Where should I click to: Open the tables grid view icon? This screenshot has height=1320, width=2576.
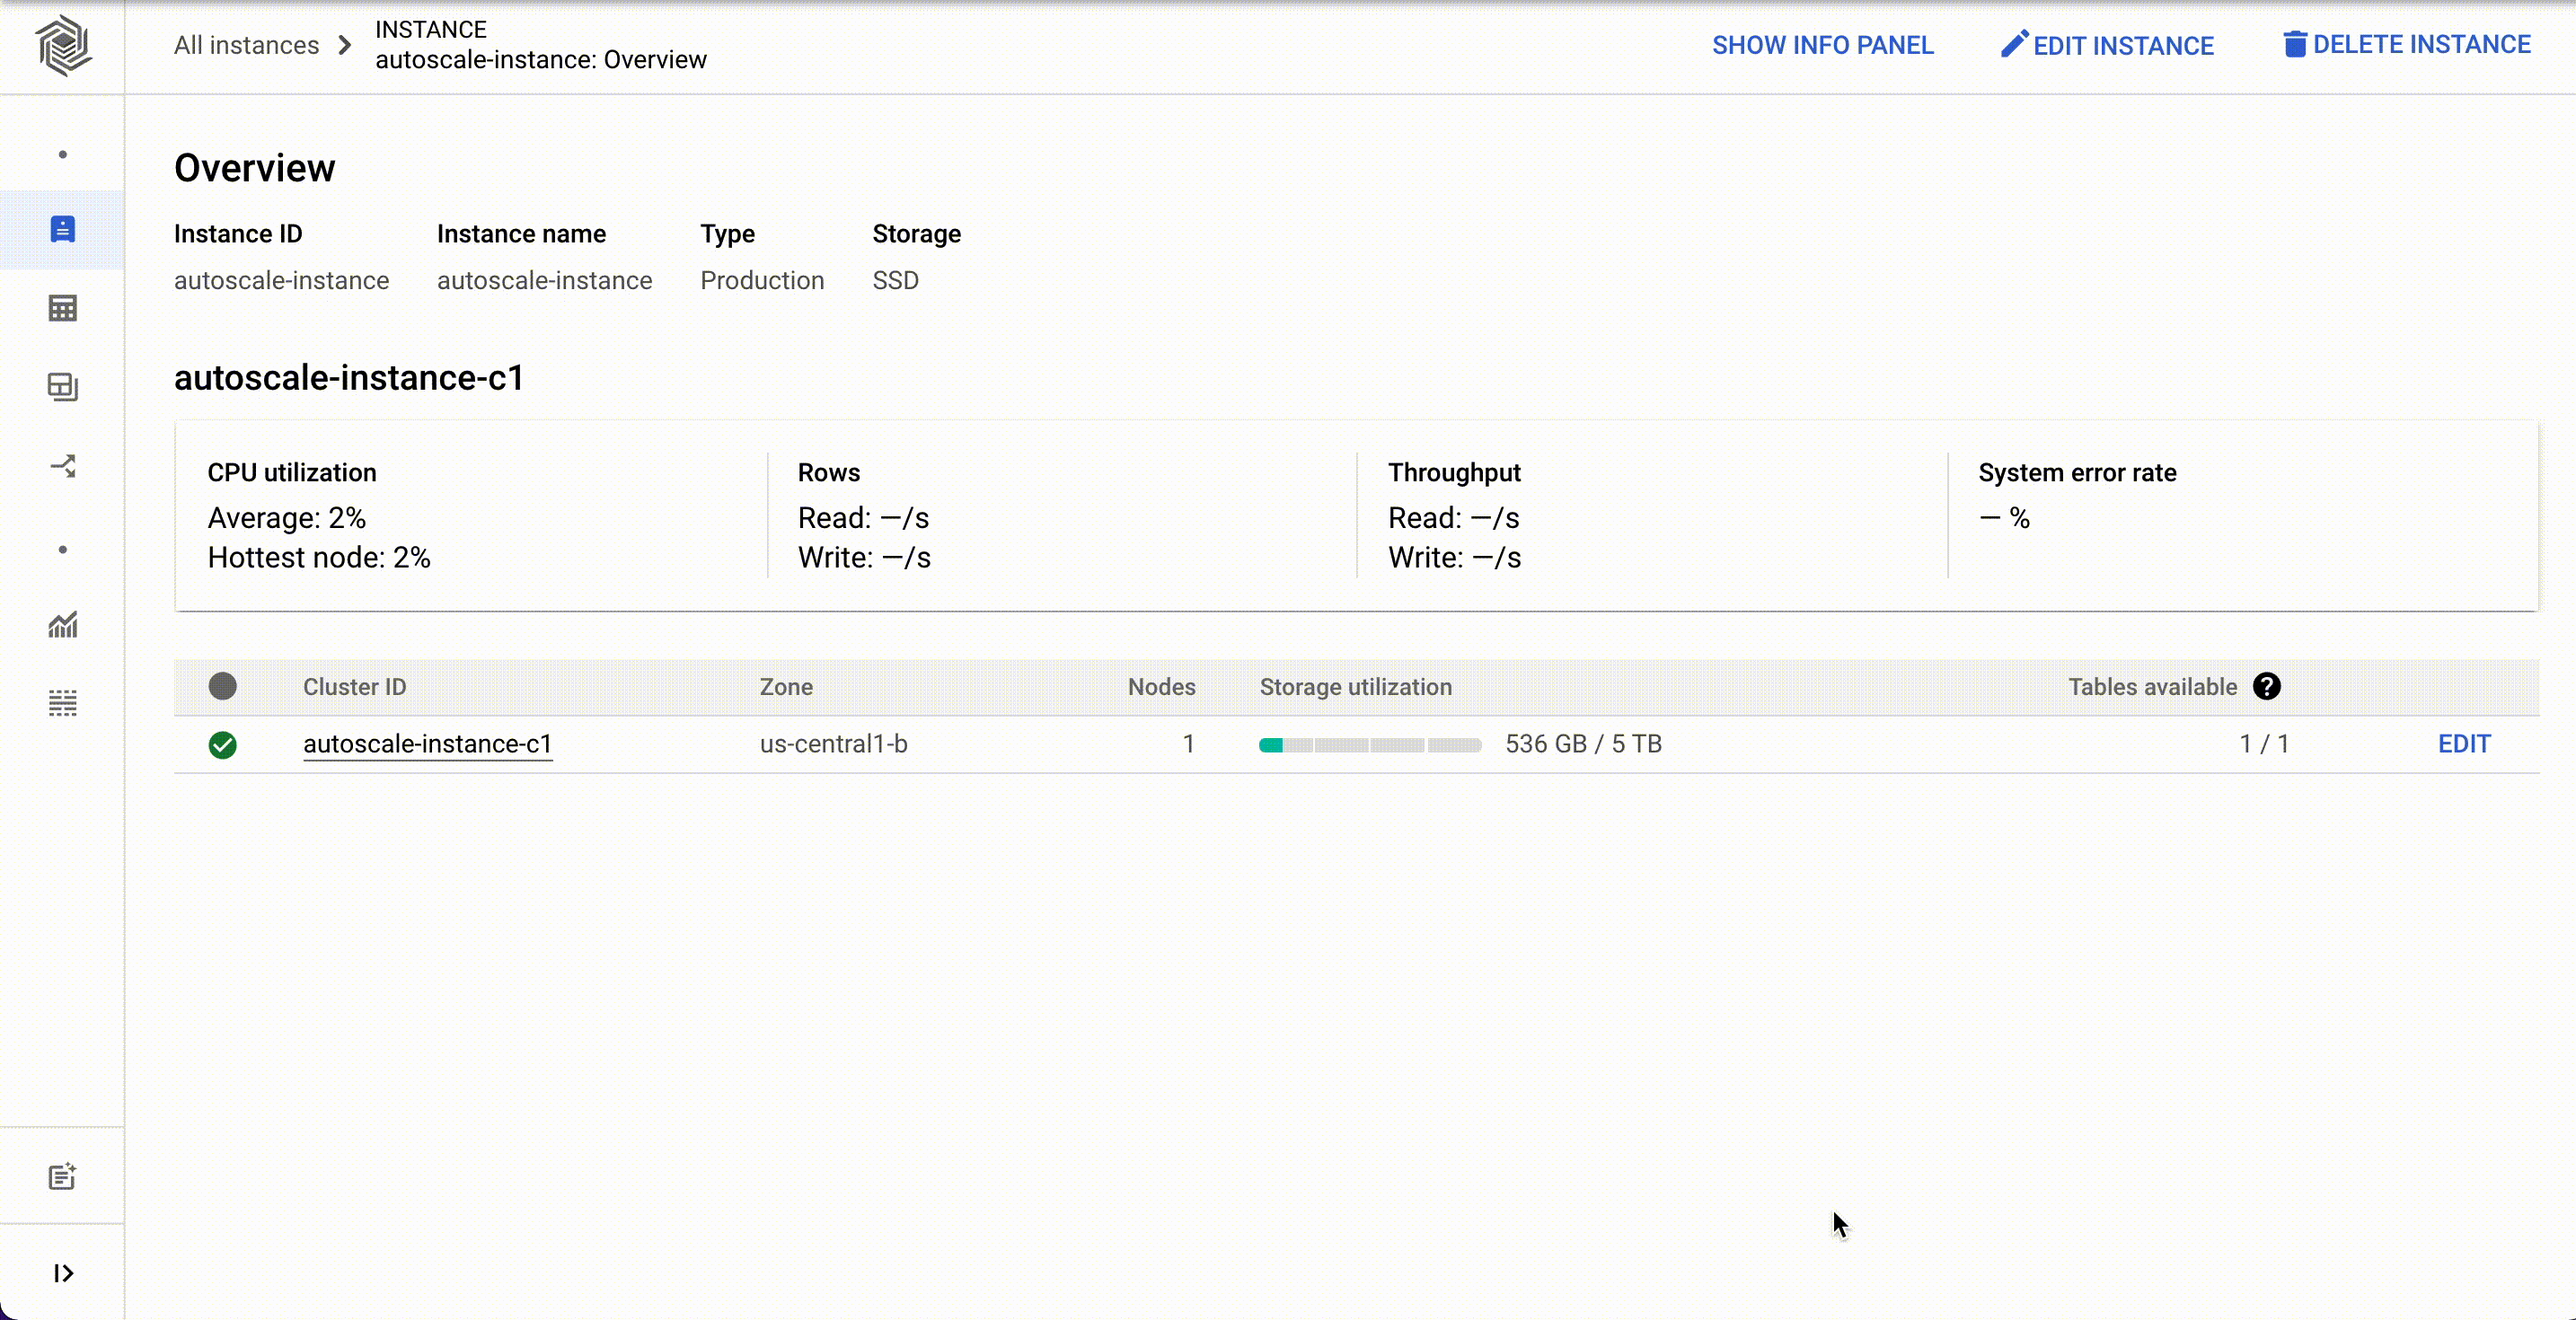pos(62,308)
